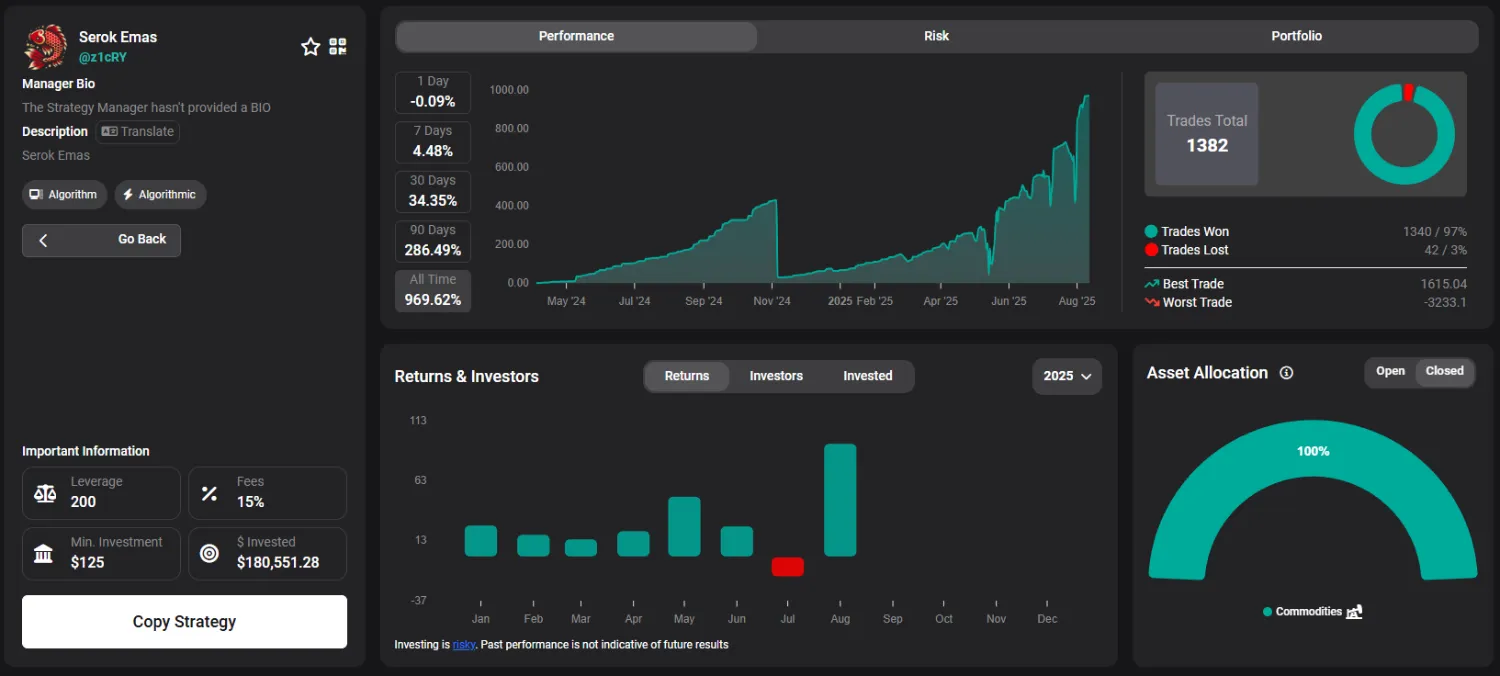Click the Serok Emas manager name heading
The height and width of the screenshot is (676, 1500).
[118, 37]
